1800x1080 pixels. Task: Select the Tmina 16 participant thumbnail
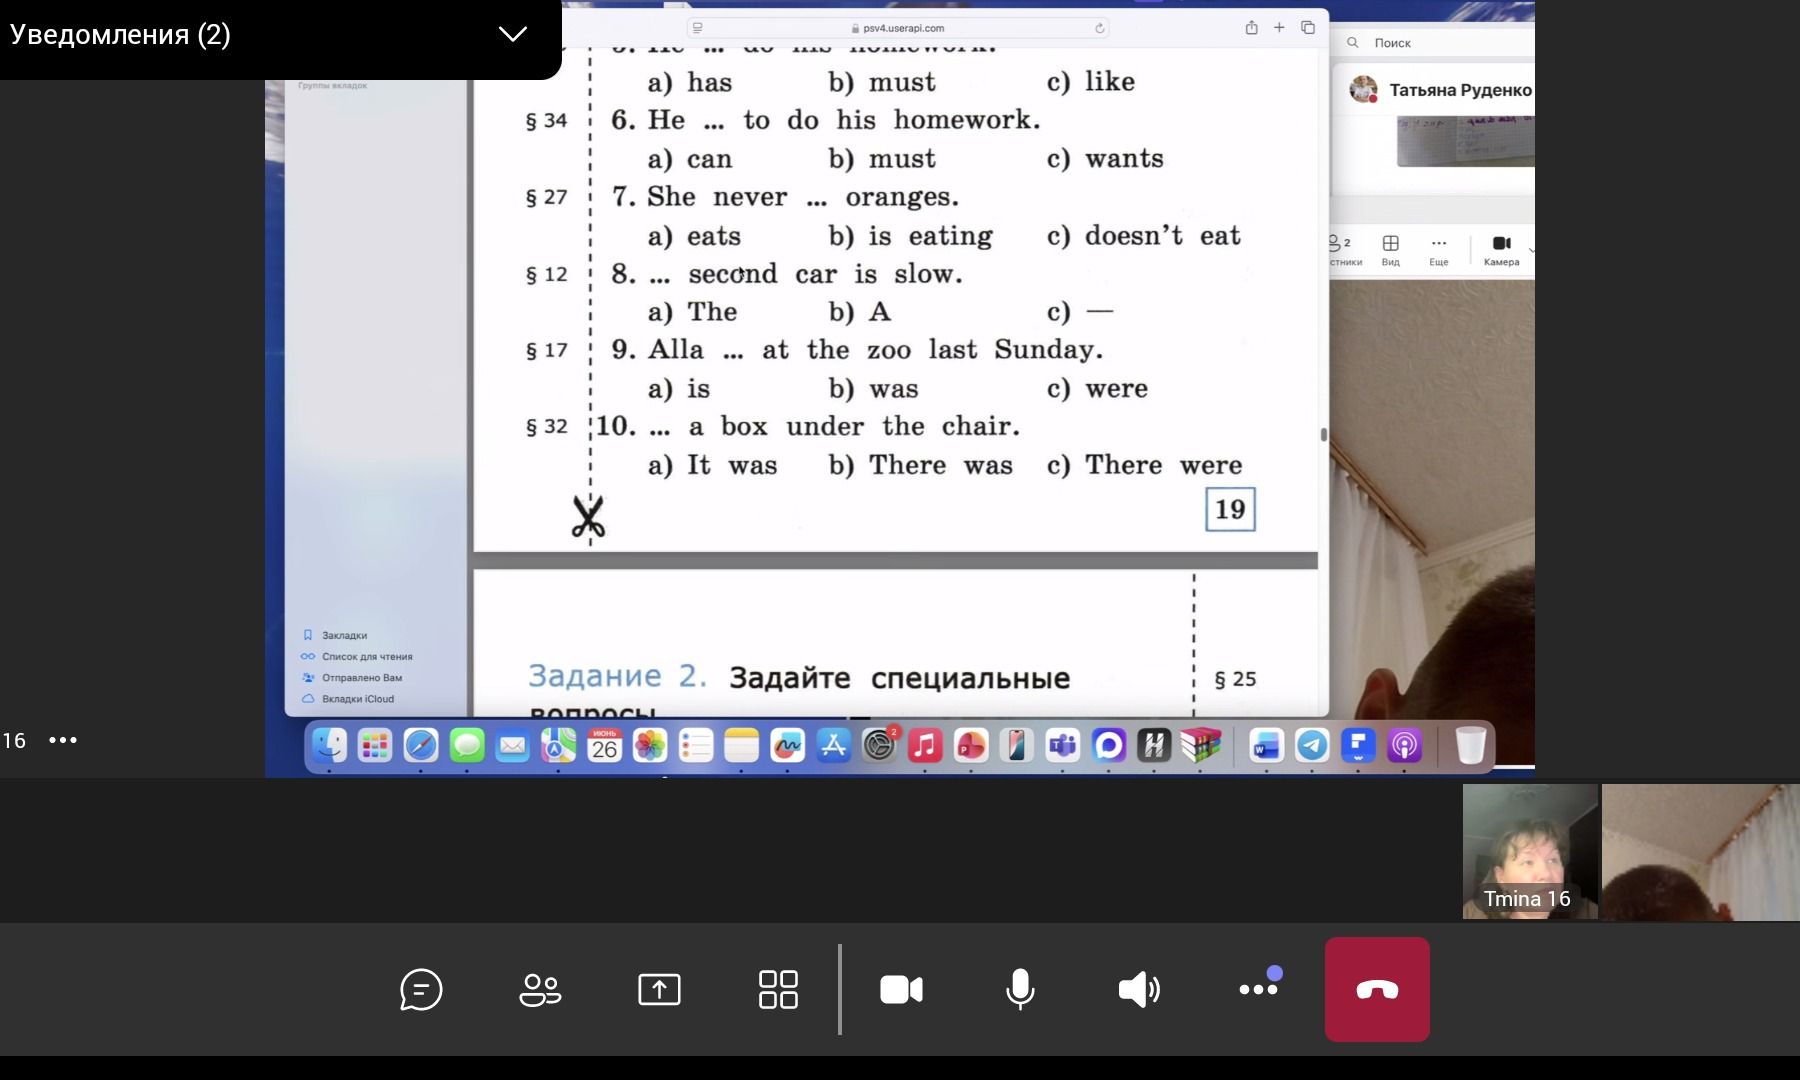click(1529, 852)
